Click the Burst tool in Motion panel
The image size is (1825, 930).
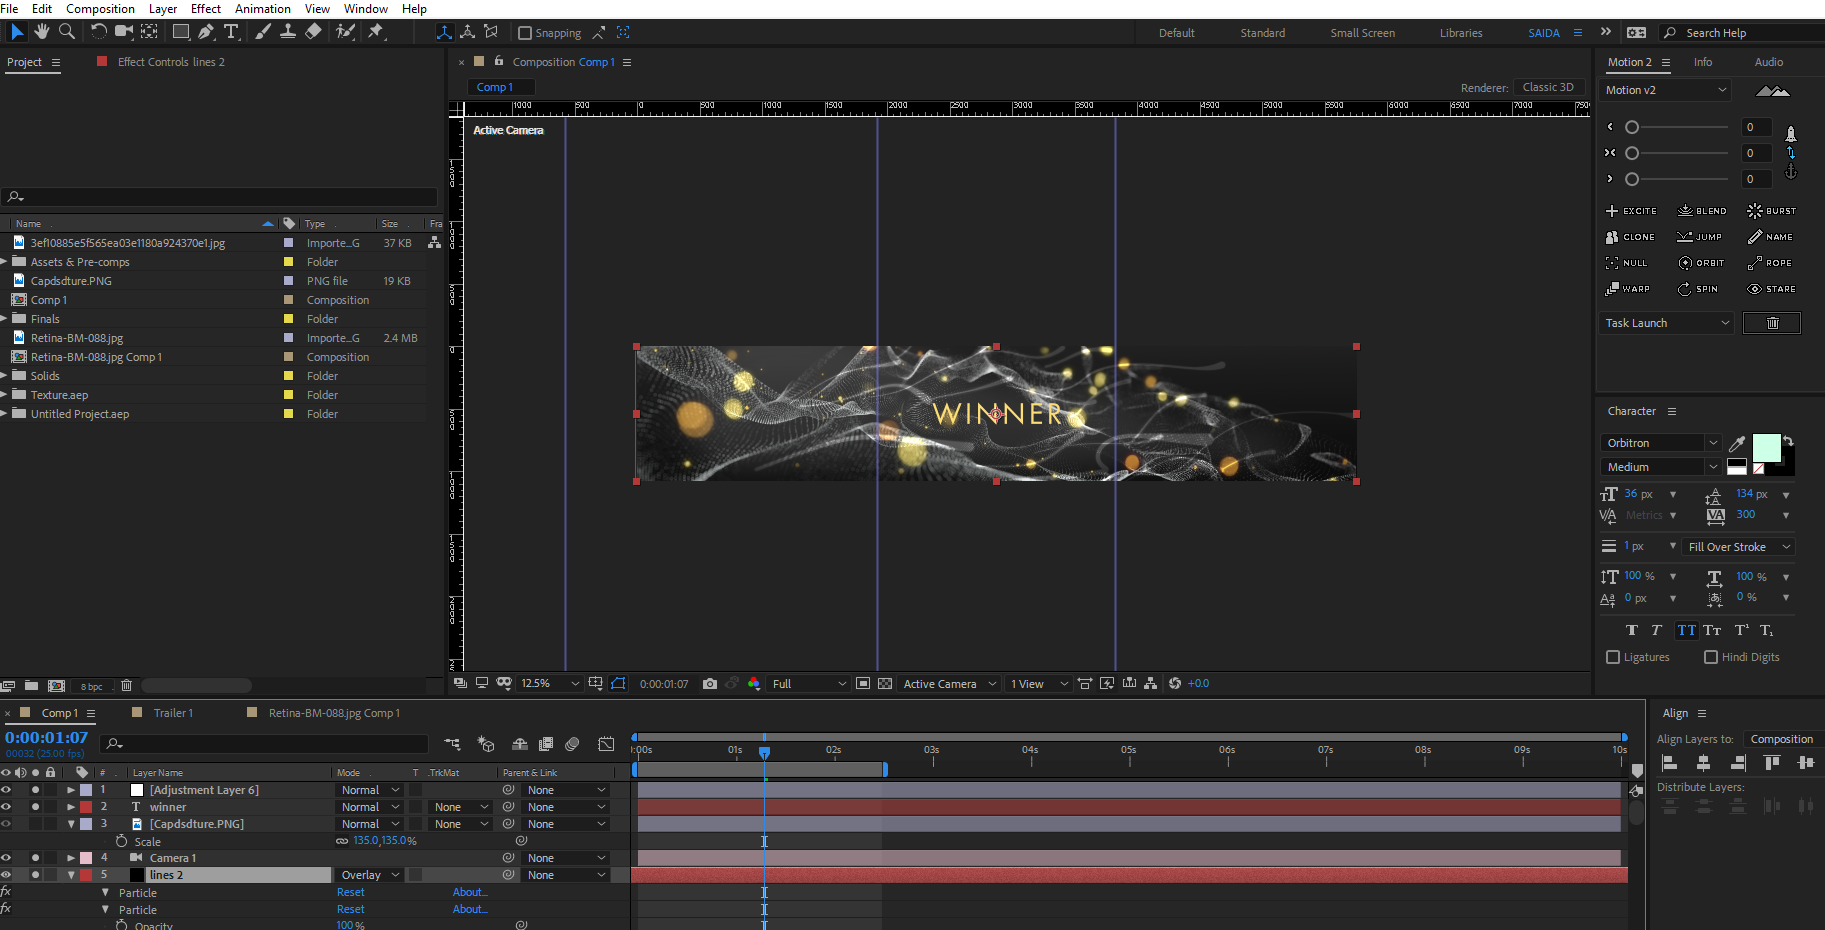tap(1771, 211)
